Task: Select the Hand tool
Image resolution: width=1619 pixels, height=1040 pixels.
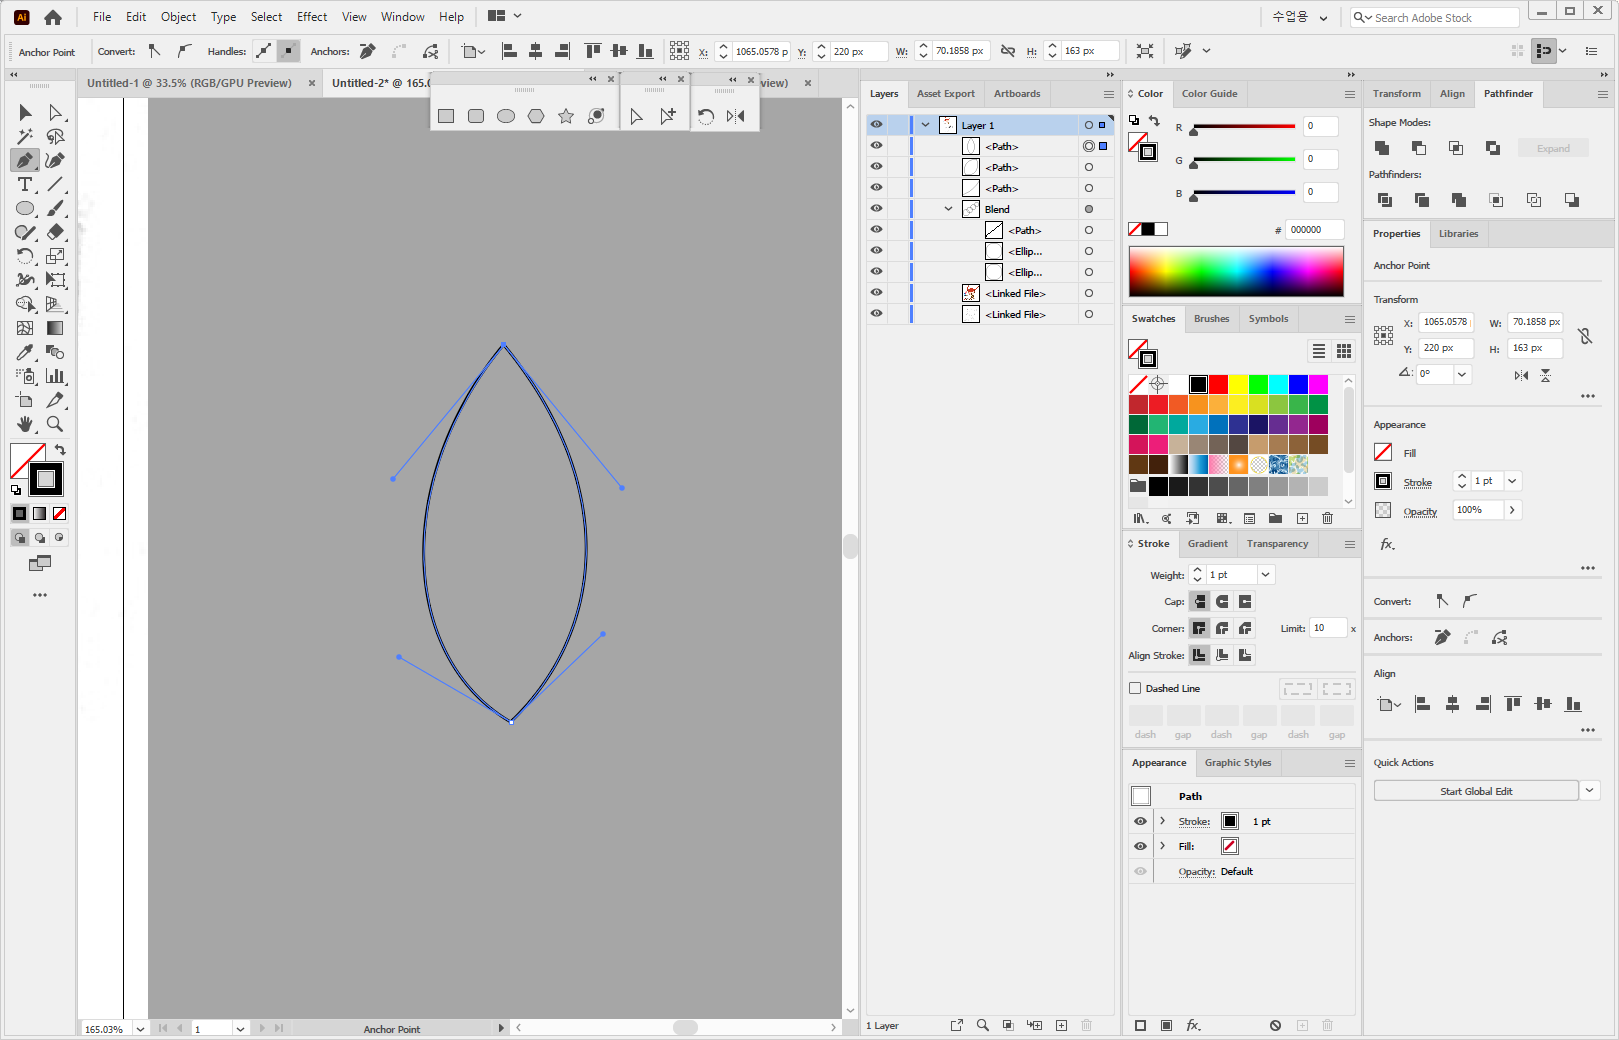Action: pos(25,424)
